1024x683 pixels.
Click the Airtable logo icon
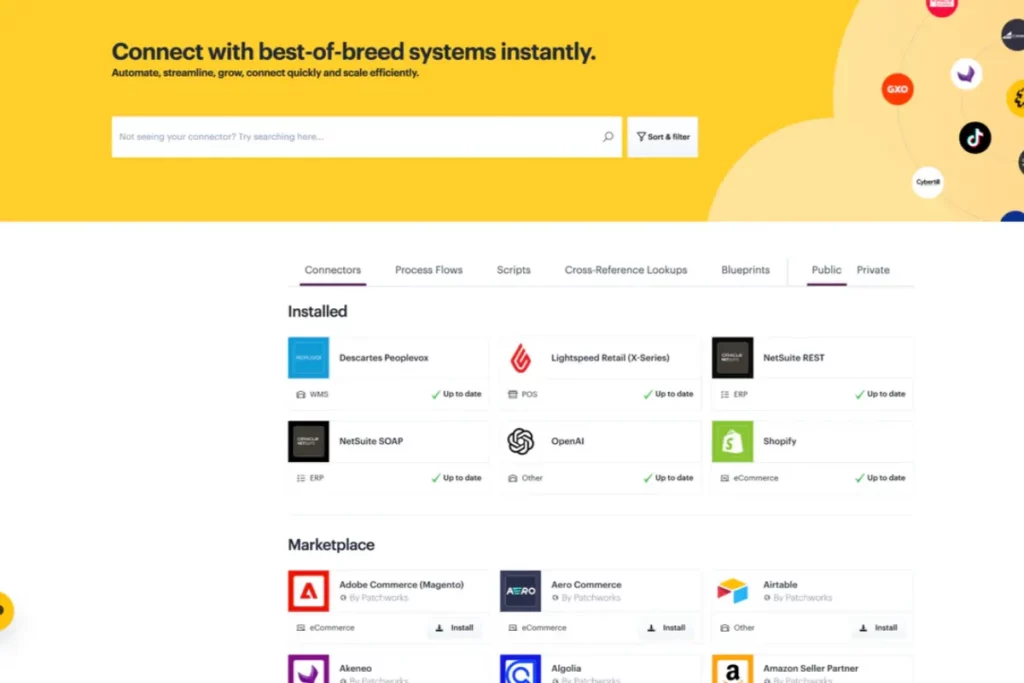[732, 591]
